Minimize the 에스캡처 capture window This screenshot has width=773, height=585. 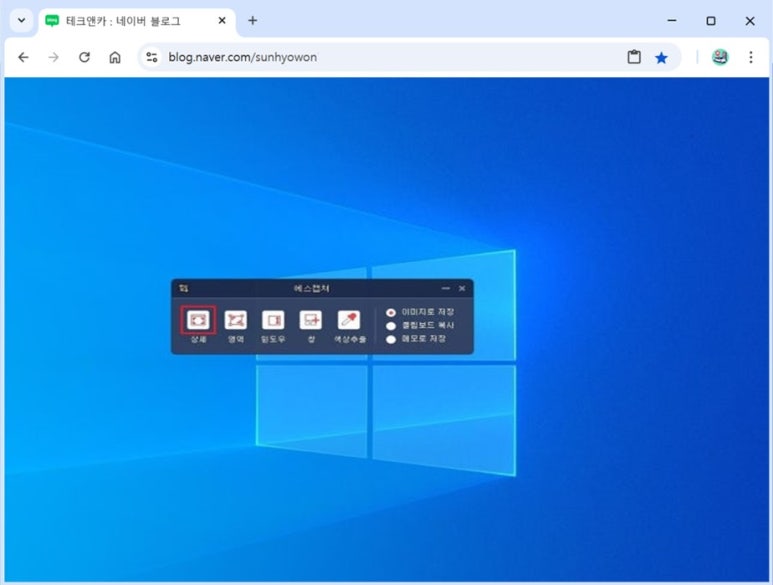pyautogui.click(x=446, y=288)
